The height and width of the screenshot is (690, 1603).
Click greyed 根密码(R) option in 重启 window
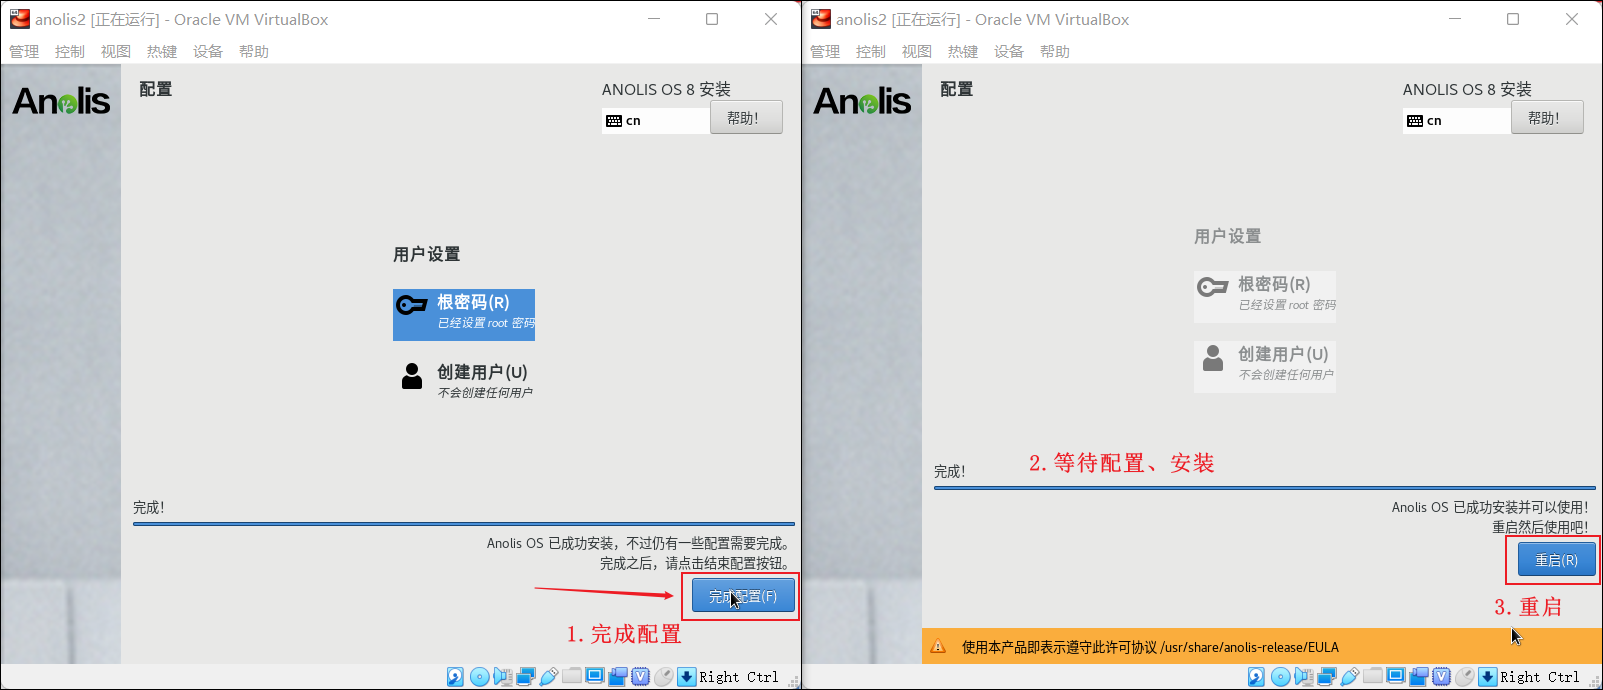coord(1265,296)
